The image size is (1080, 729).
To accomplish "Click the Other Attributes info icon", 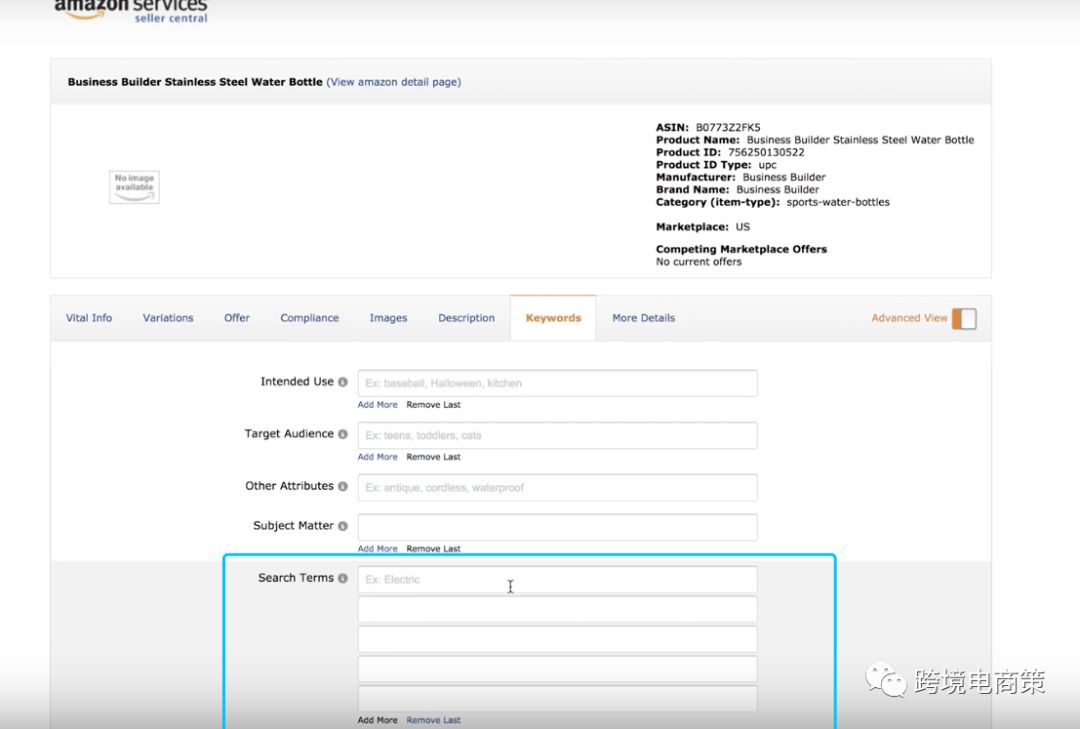I will [342, 486].
